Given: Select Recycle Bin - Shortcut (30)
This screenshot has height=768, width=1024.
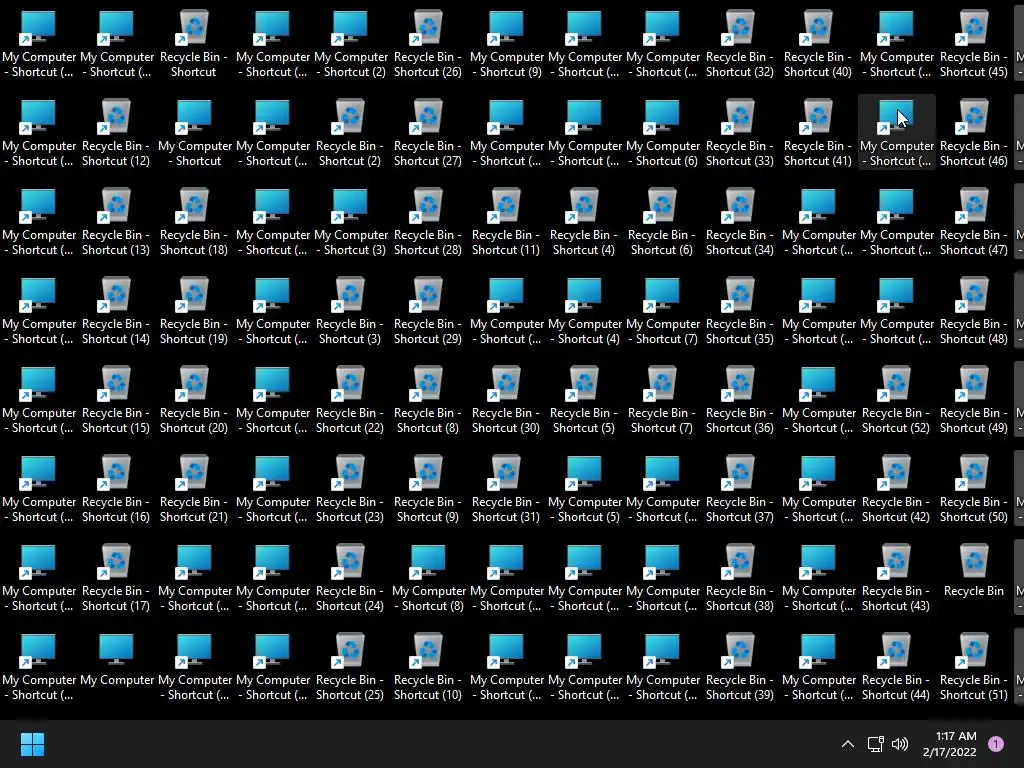Looking at the screenshot, I should point(506,400).
